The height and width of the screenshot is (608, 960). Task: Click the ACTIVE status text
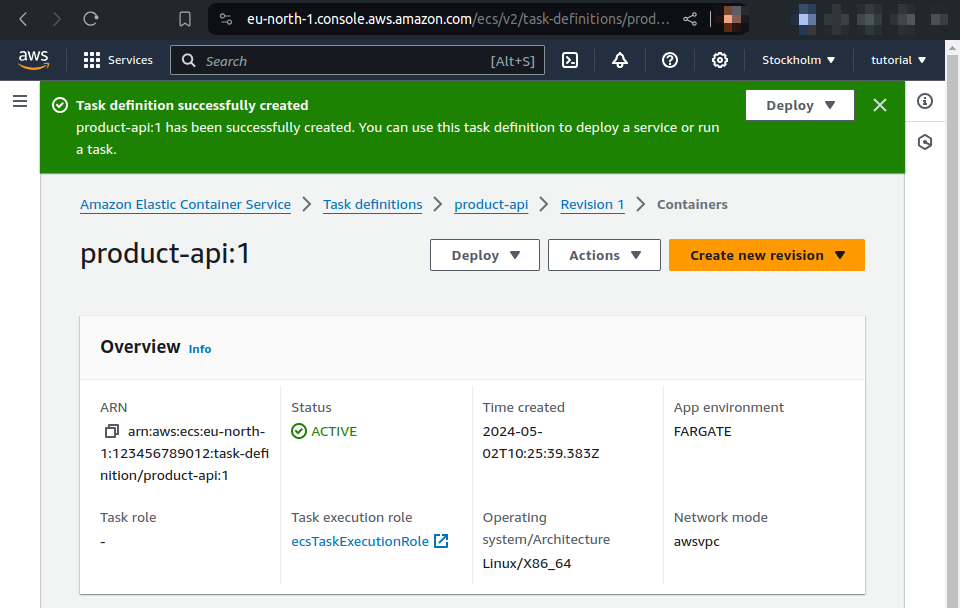pyautogui.click(x=334, y=431)
